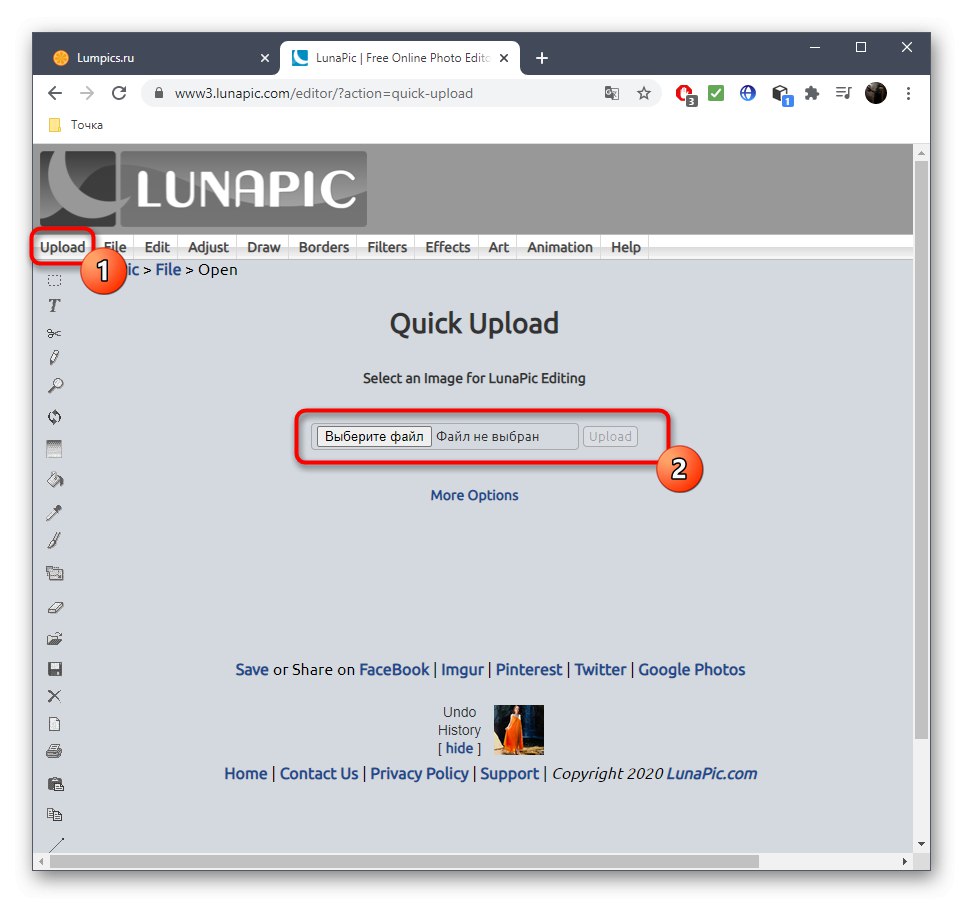Select the Pencil tool
The height and width of the screenshot is (903, 963).
click(54, 358)
